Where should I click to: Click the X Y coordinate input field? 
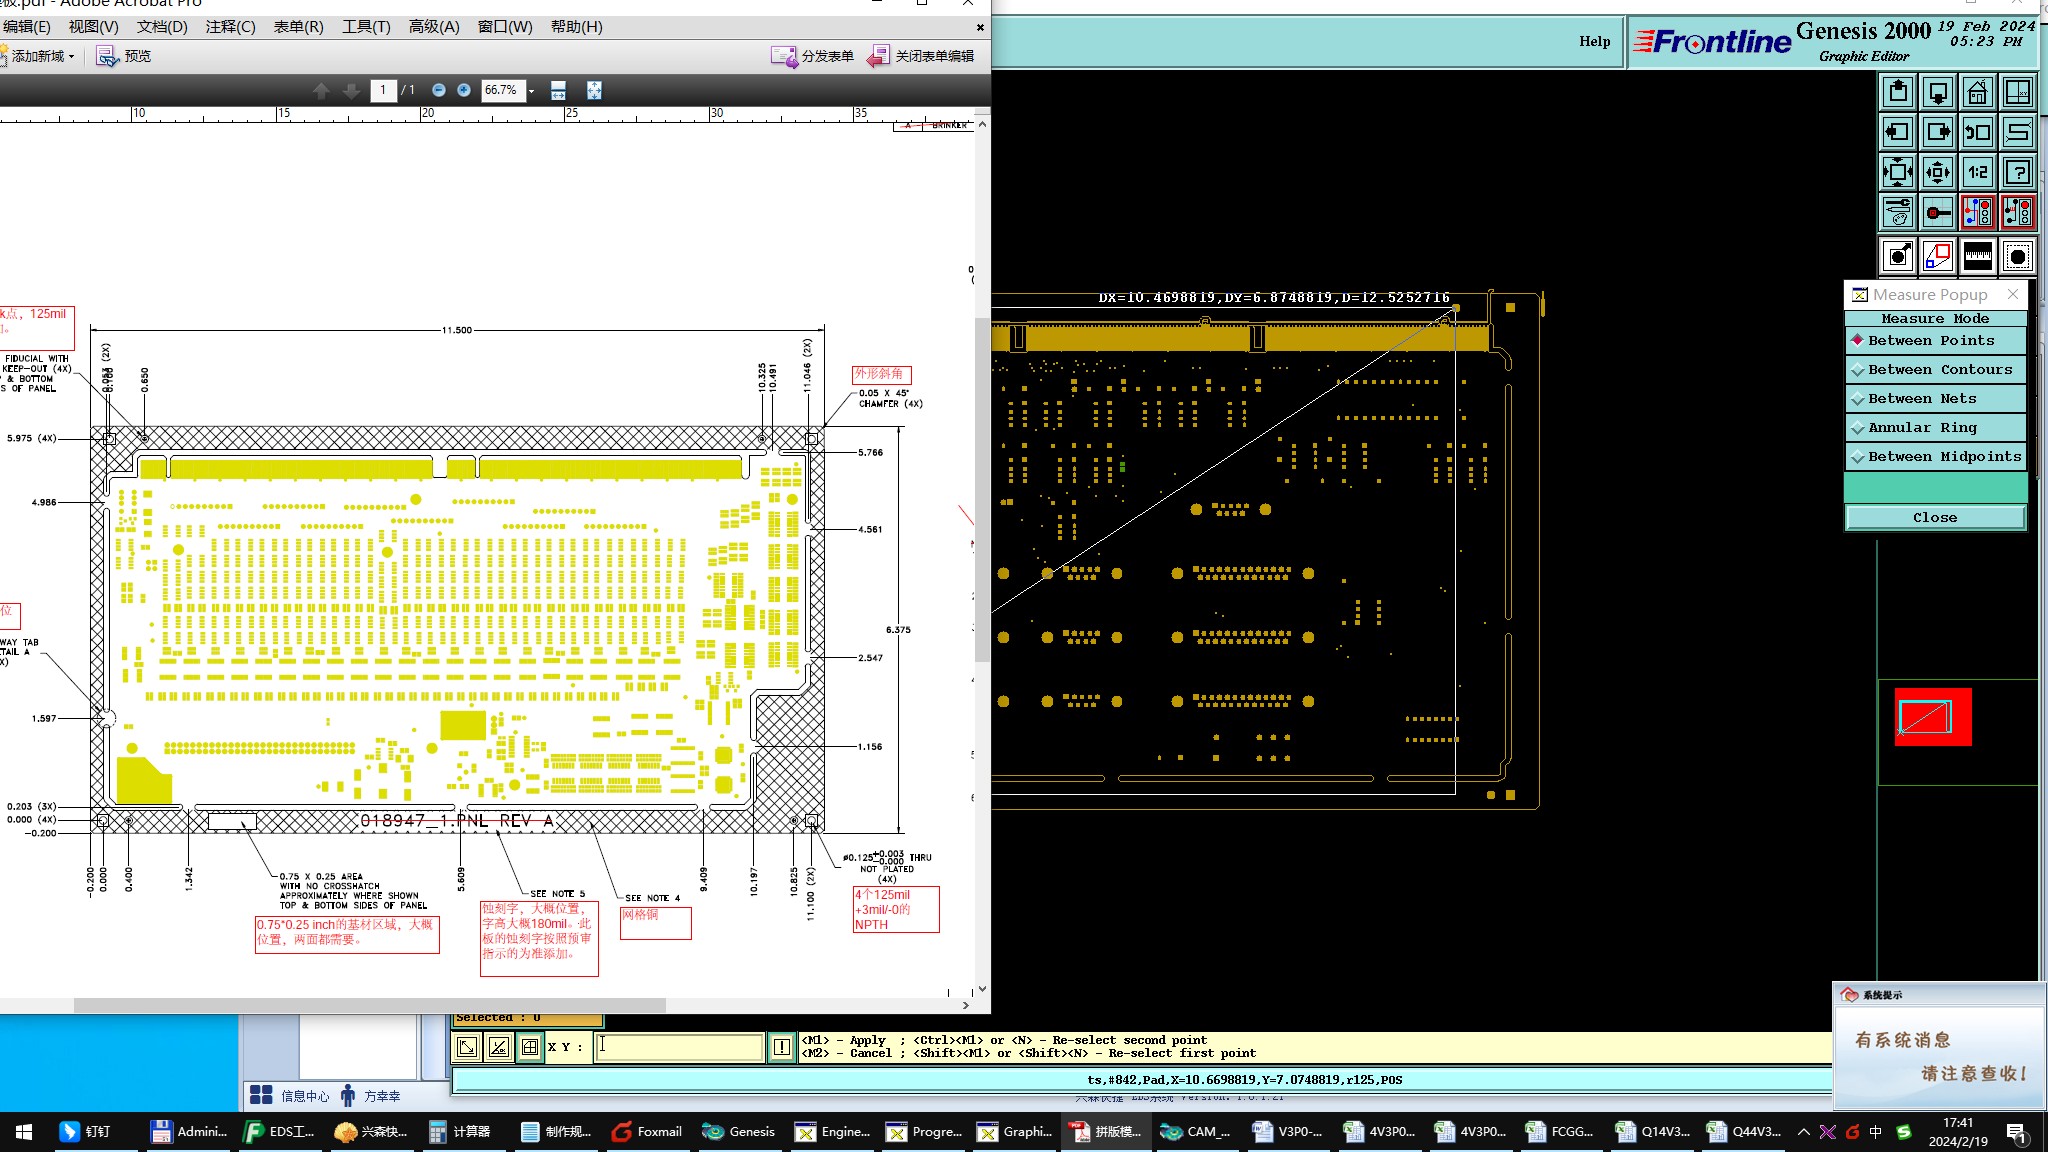[680, 1047]
